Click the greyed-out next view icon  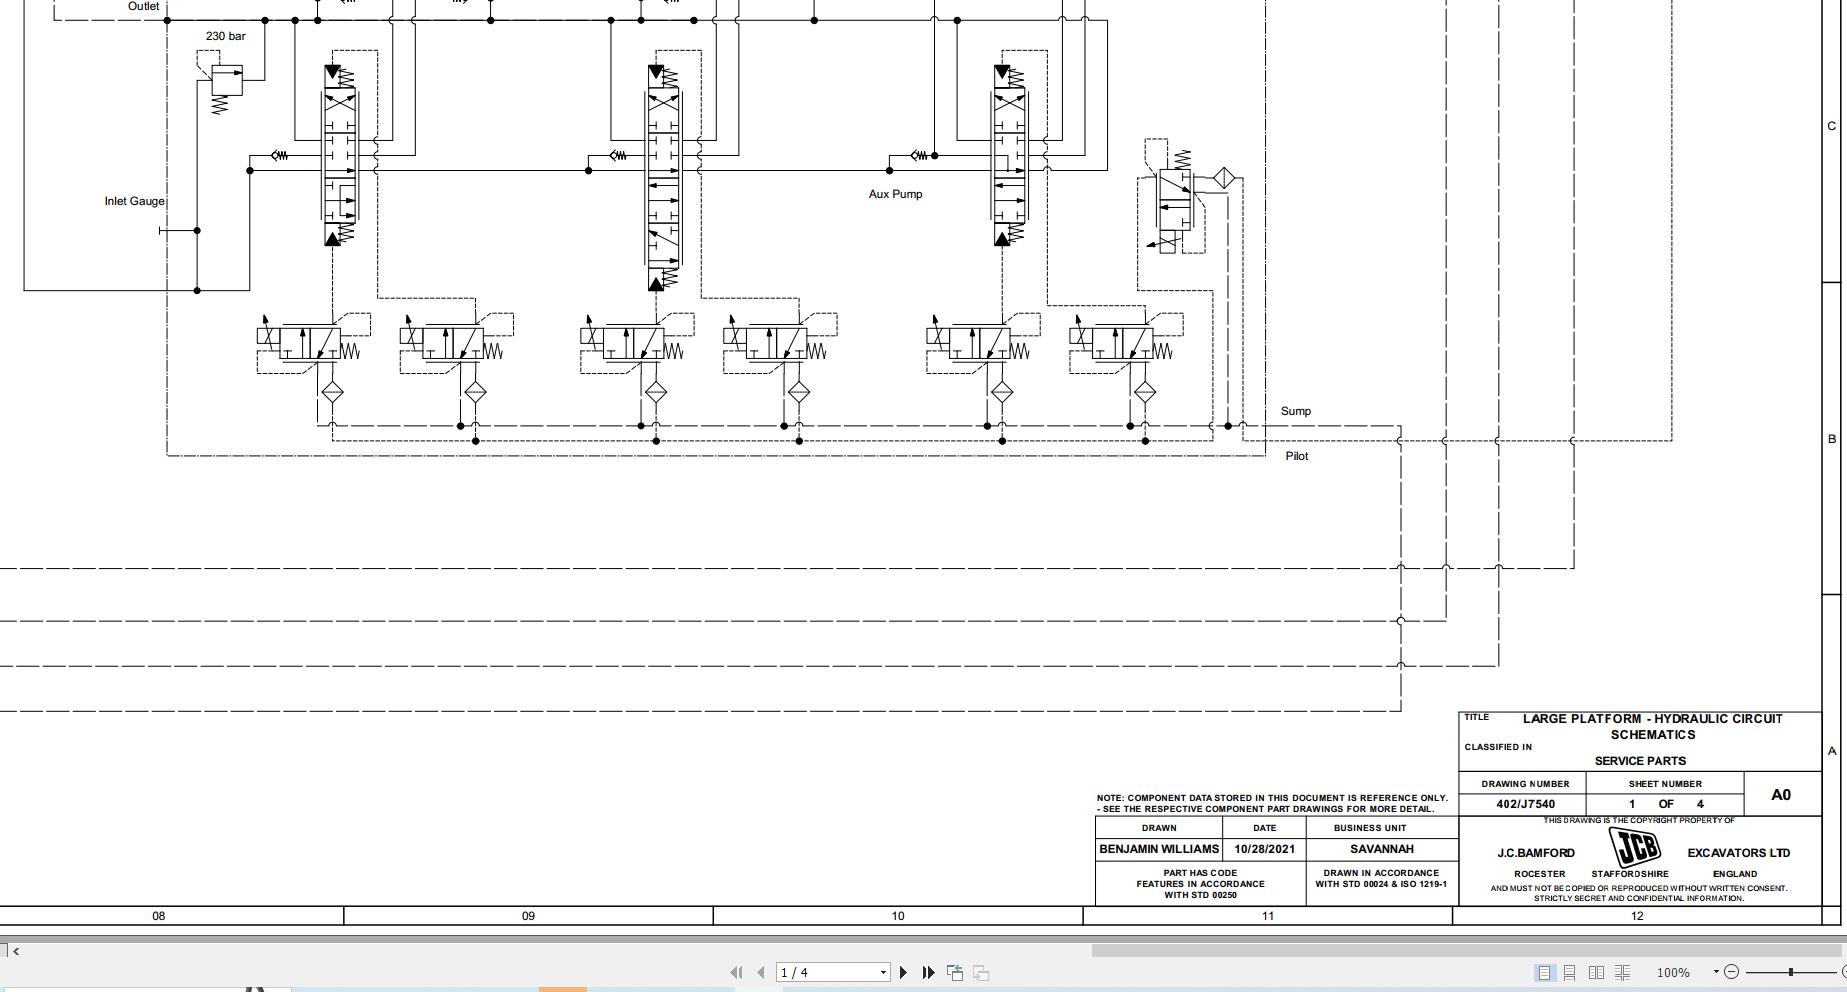coord(981,972)
